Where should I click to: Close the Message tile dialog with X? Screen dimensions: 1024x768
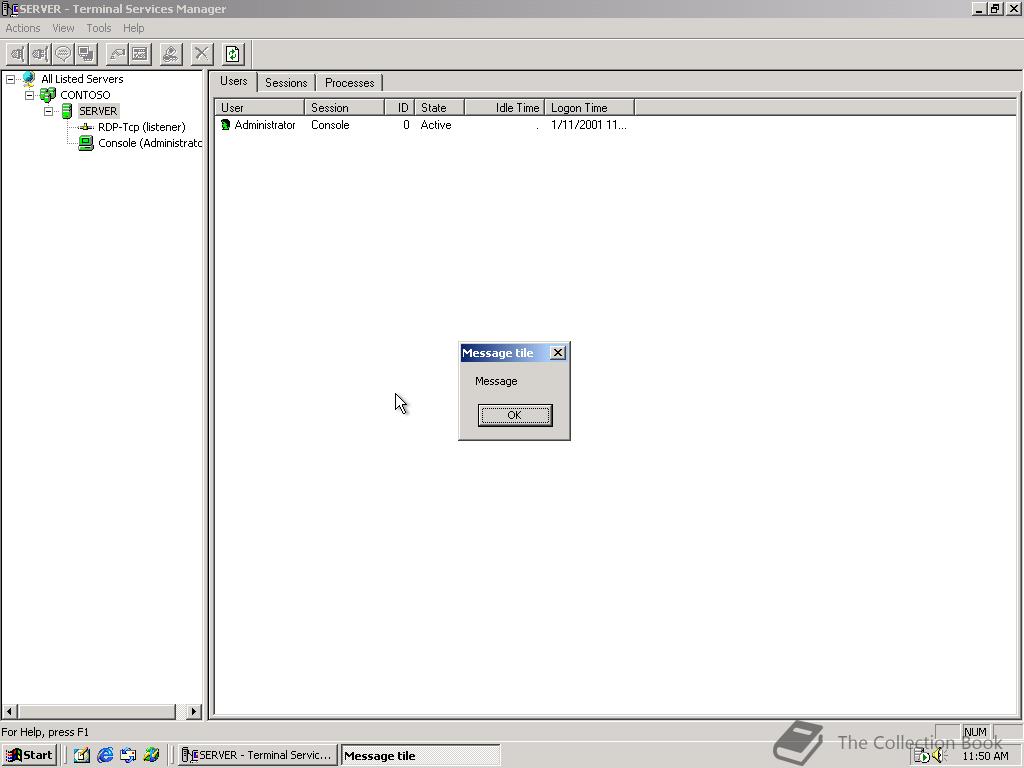coord(558,353)
